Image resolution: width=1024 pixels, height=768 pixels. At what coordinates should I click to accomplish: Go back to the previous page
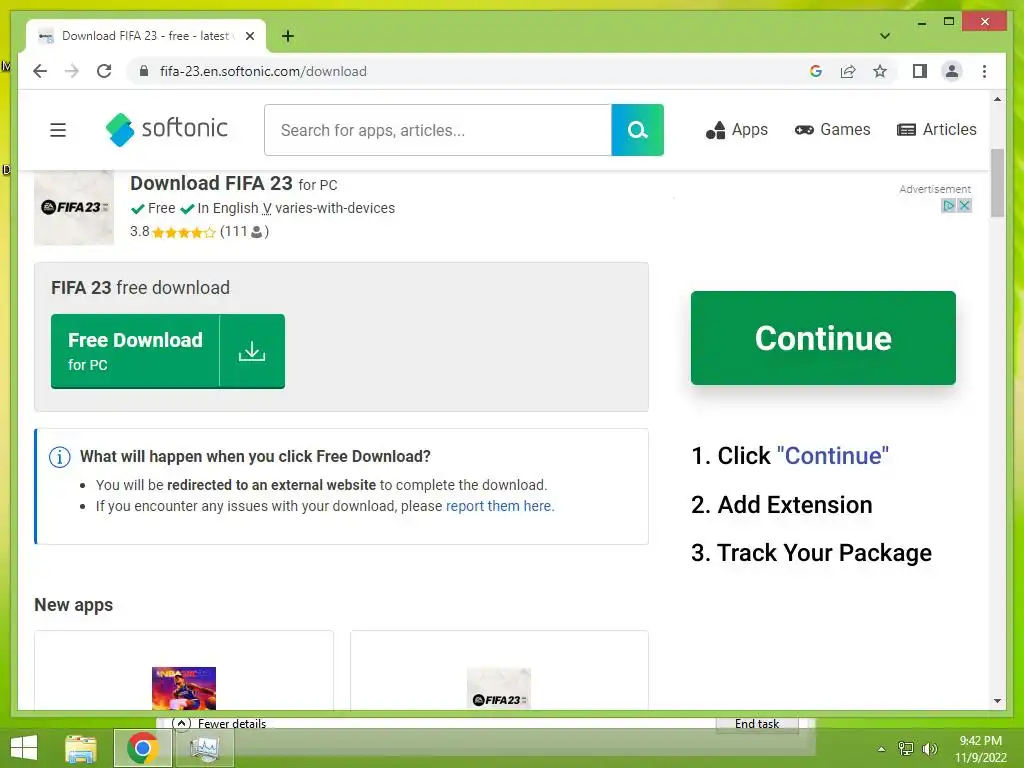click(x=40, y=71)
